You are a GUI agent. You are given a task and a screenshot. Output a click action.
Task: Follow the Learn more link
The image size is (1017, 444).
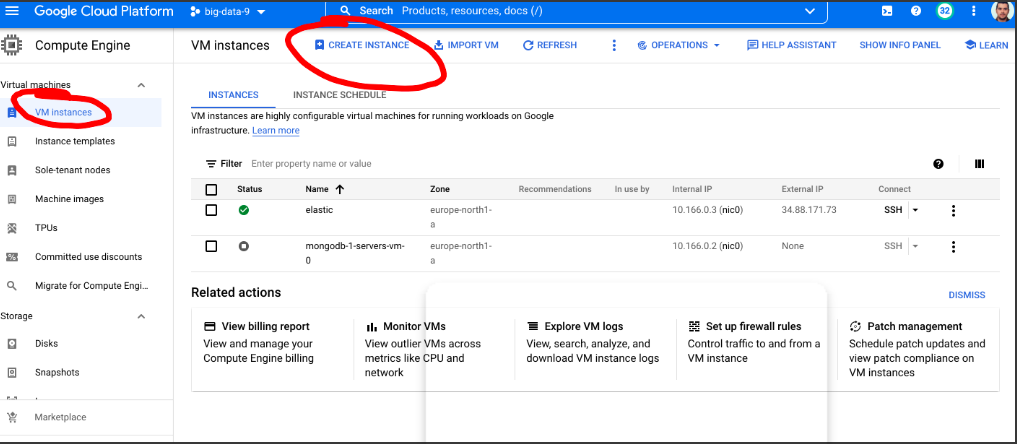coord(276,130)
